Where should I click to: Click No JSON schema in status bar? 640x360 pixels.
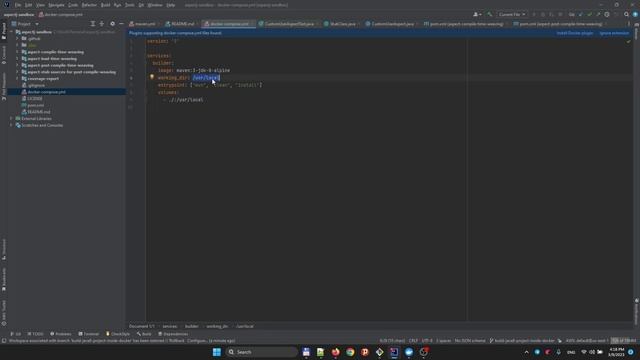pos(470,340)
